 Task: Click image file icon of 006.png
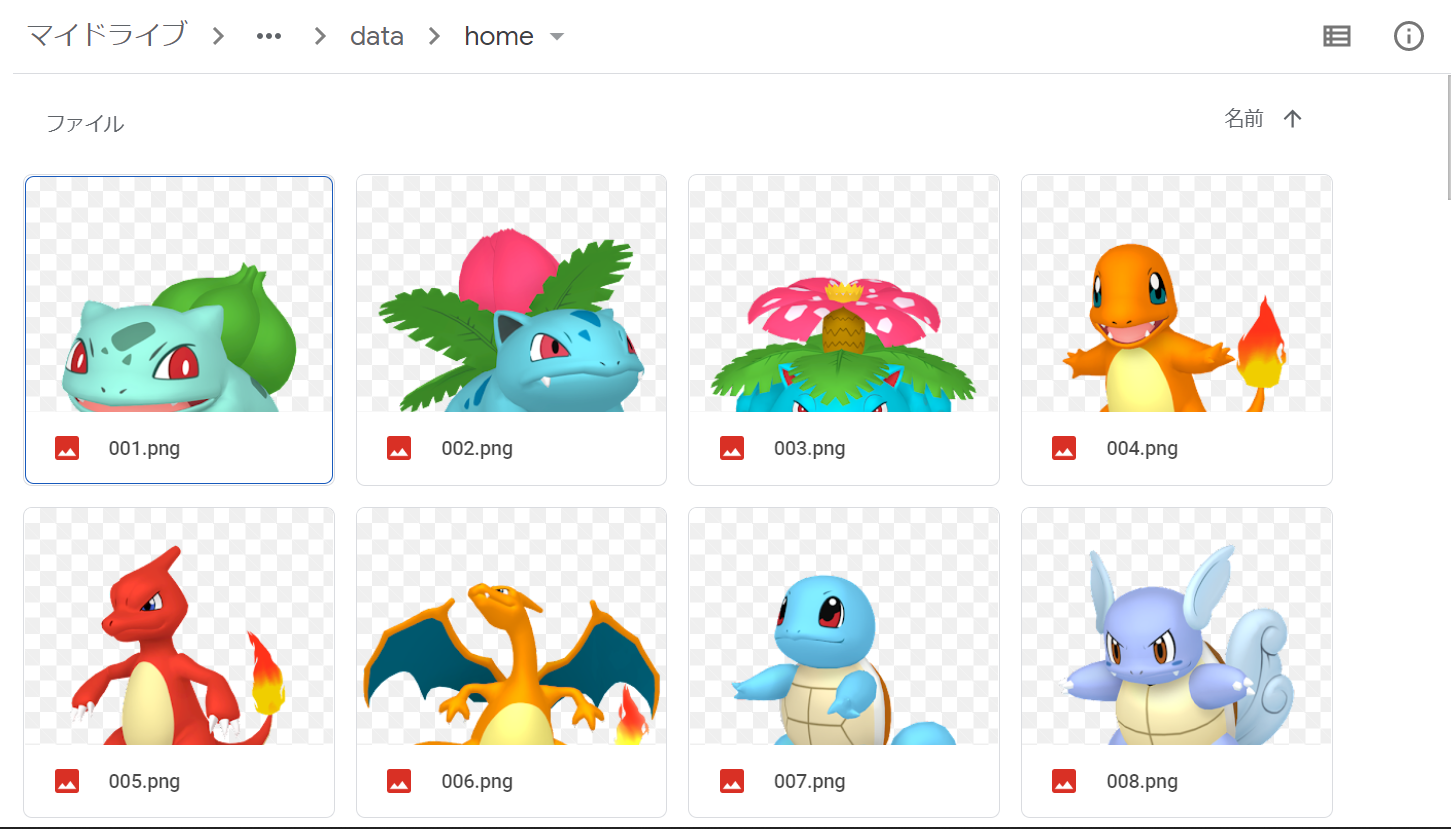[399, 781]
